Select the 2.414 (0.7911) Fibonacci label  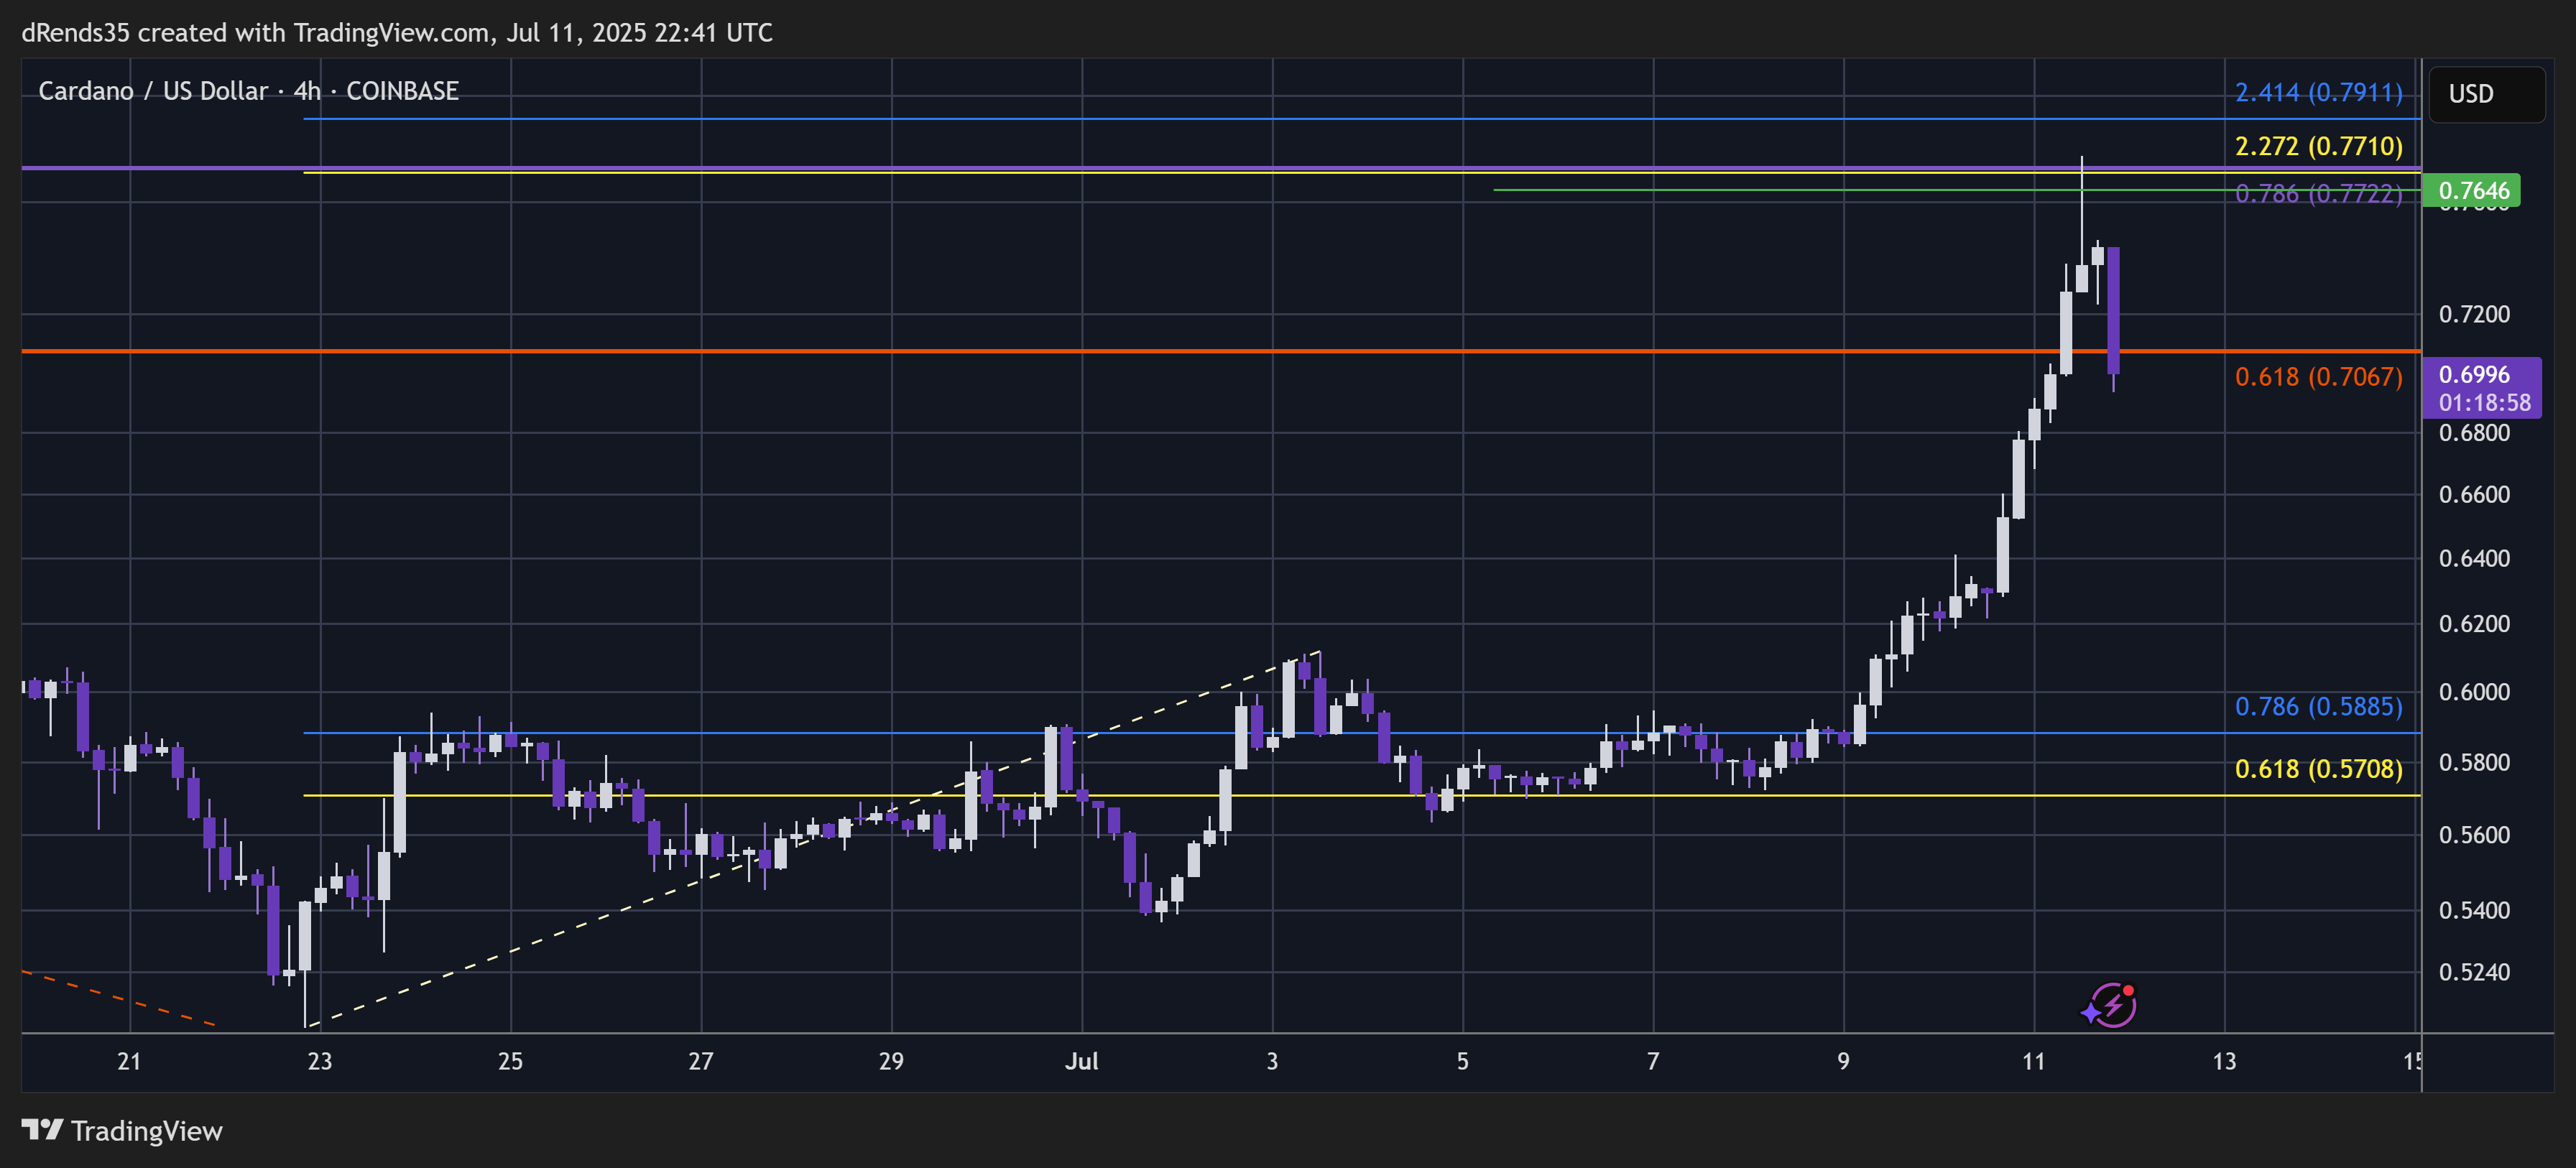[2318, 92]
